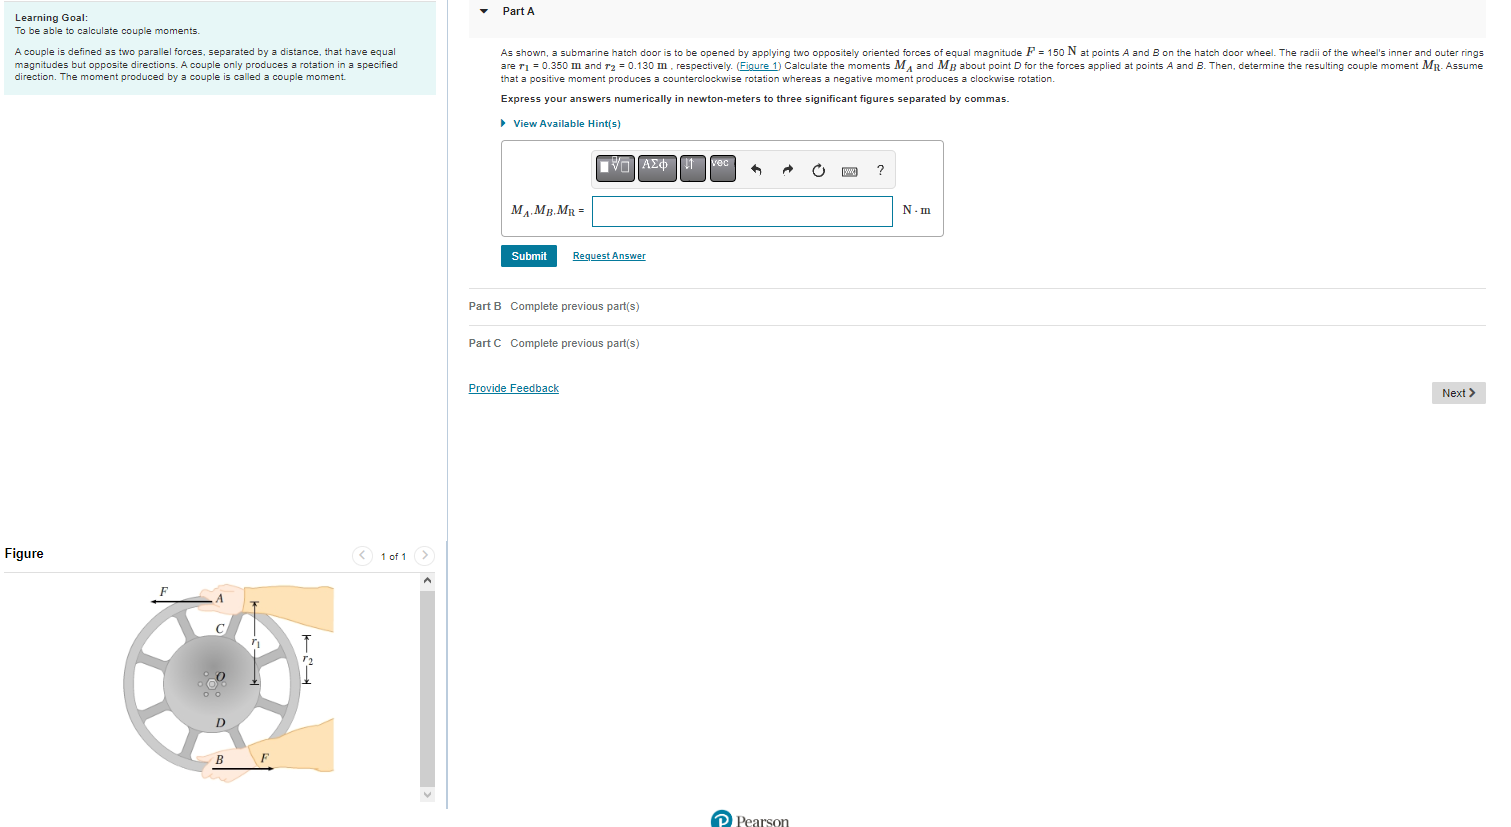
Task: Open the math templates (fraction/root) tool
Action: pyautogui.click(x=615, y=168)
